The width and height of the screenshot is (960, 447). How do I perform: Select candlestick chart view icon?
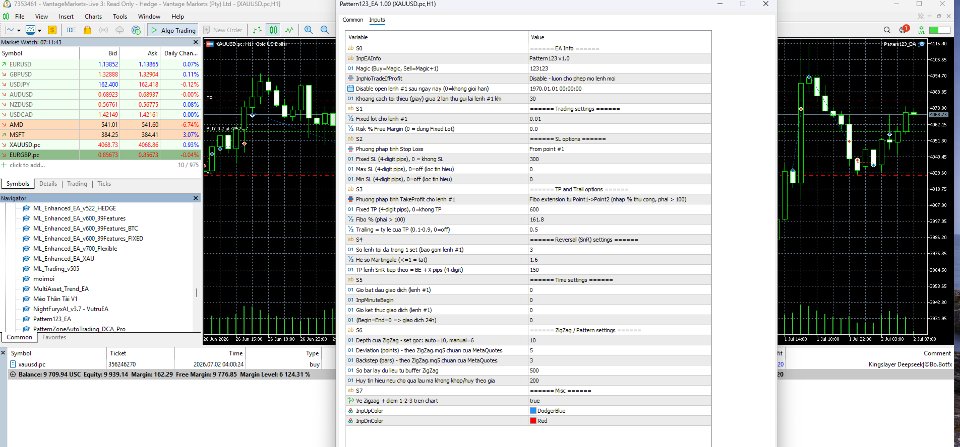coord(272,30)
